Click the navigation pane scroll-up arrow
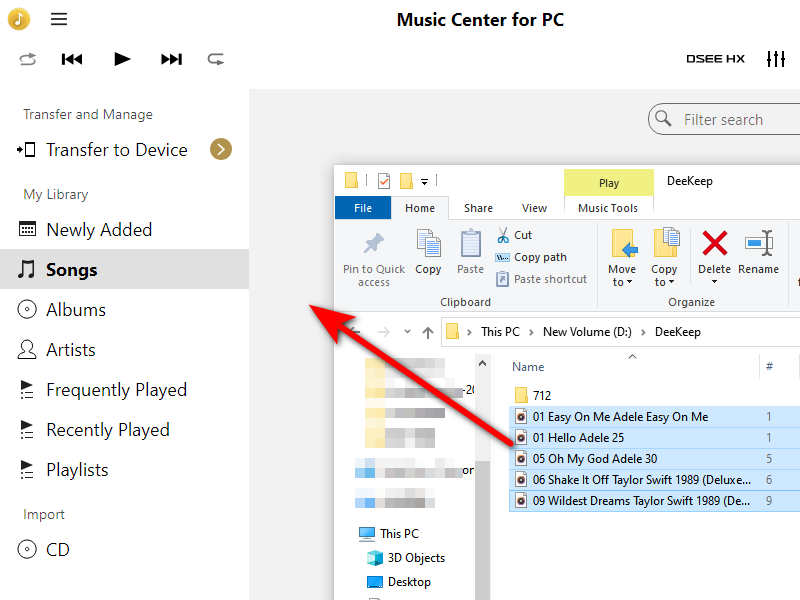 [x=482, y=364]
